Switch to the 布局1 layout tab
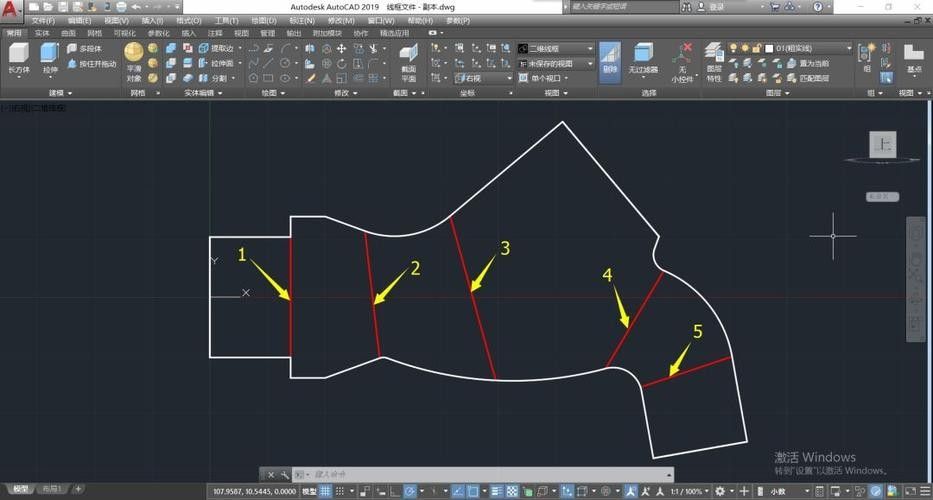 pyautogui.click(x=54, y=489)
